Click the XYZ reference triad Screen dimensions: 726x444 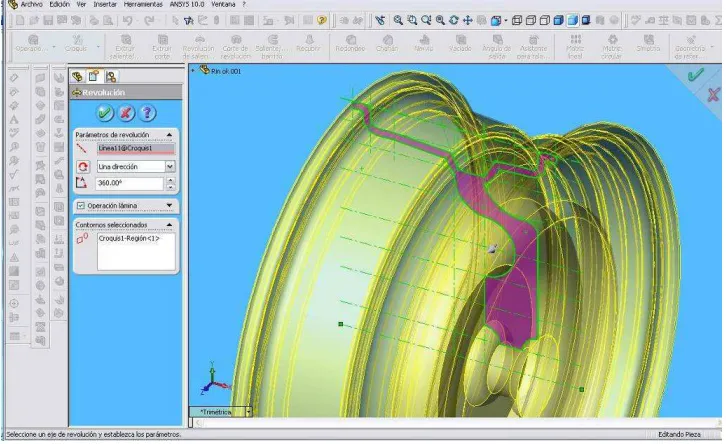pyautogui.click(x=214, y=379)
